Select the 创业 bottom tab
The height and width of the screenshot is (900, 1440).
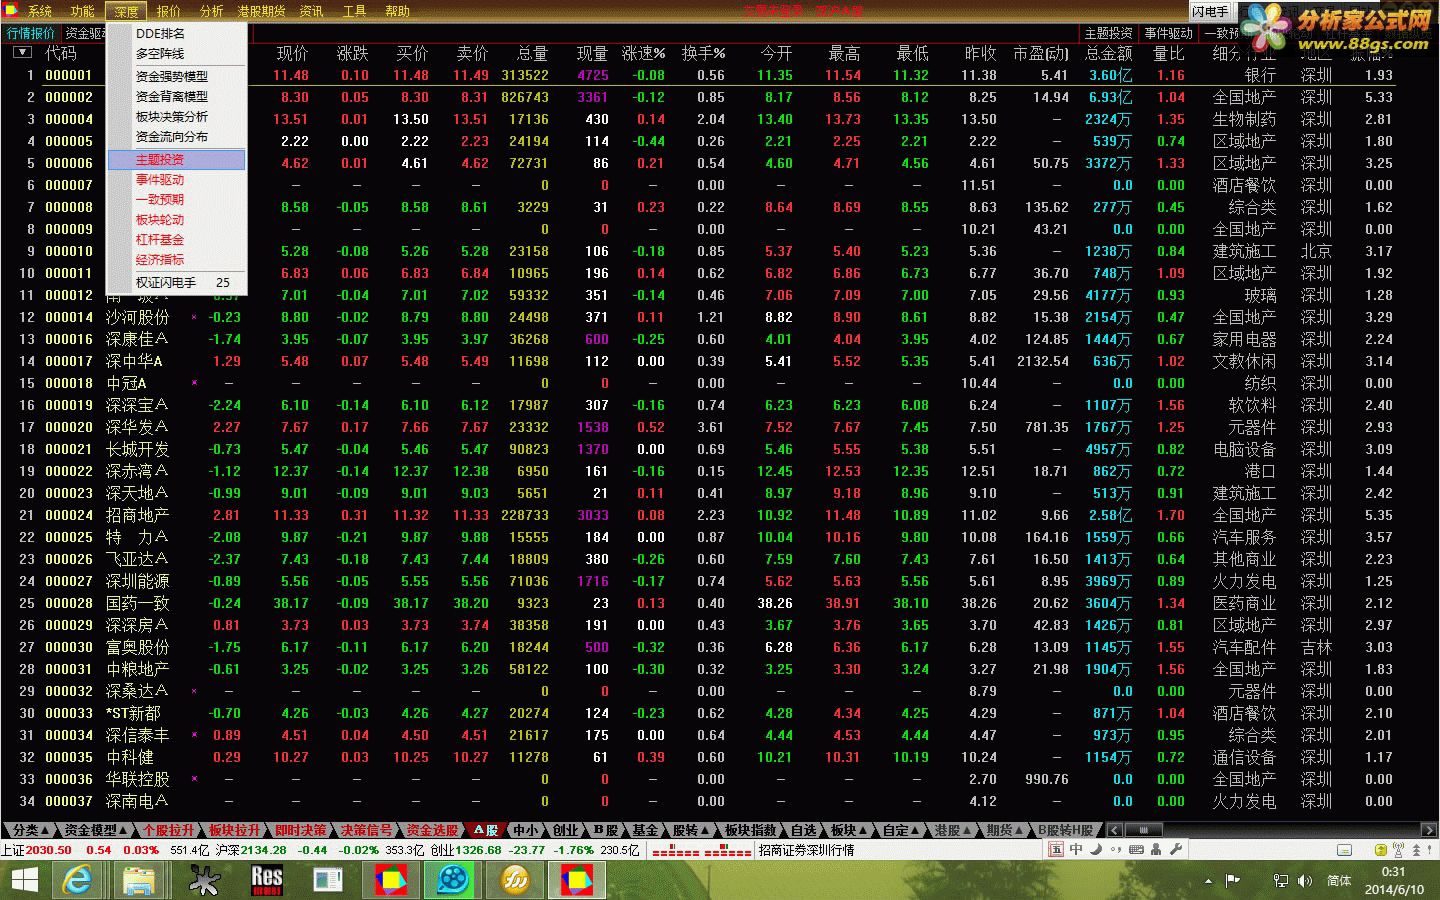[565, 830]
